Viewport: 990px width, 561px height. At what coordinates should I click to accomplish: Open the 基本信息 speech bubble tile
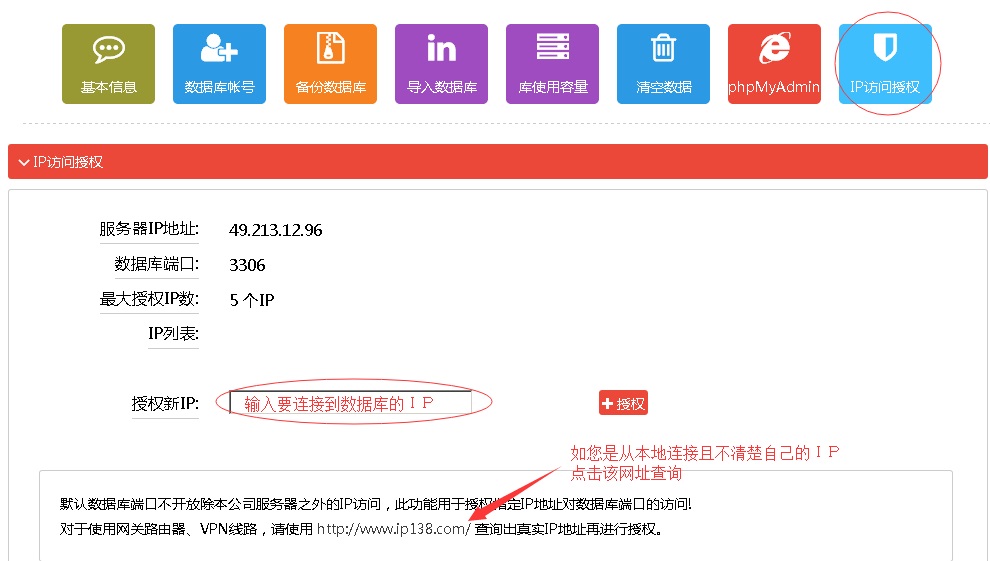(x=108, y=64)
